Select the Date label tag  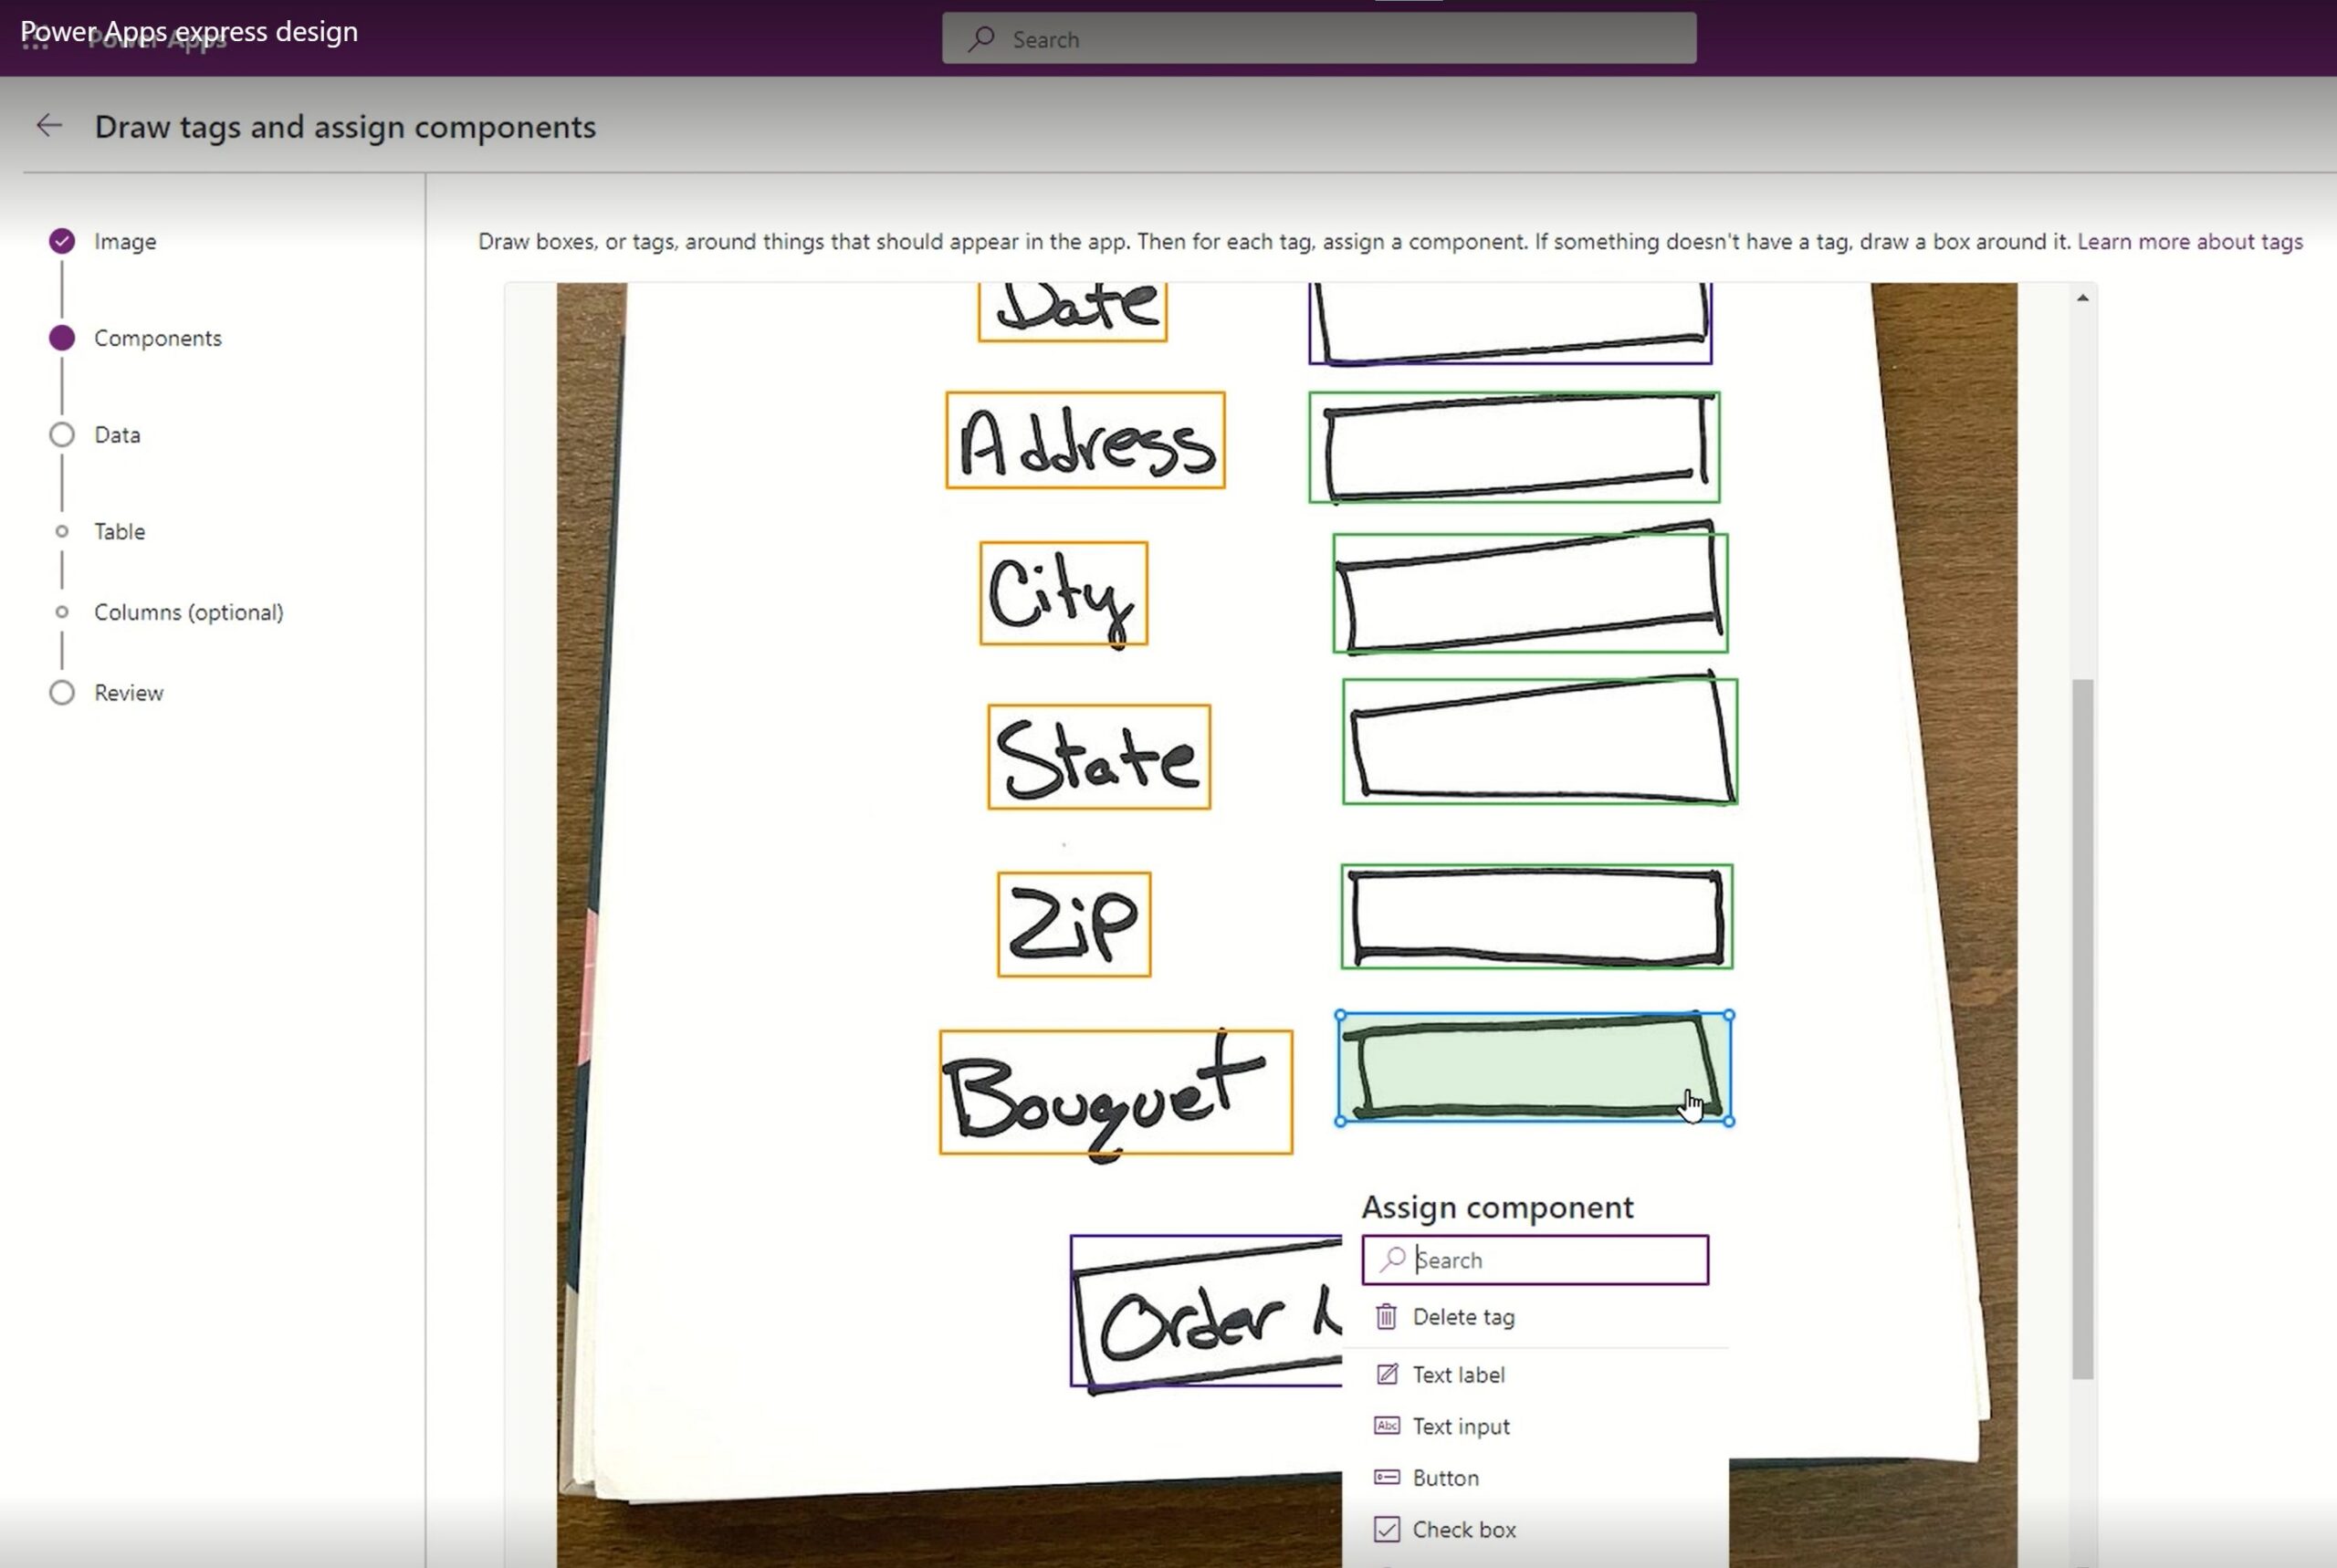point(1072,312)
